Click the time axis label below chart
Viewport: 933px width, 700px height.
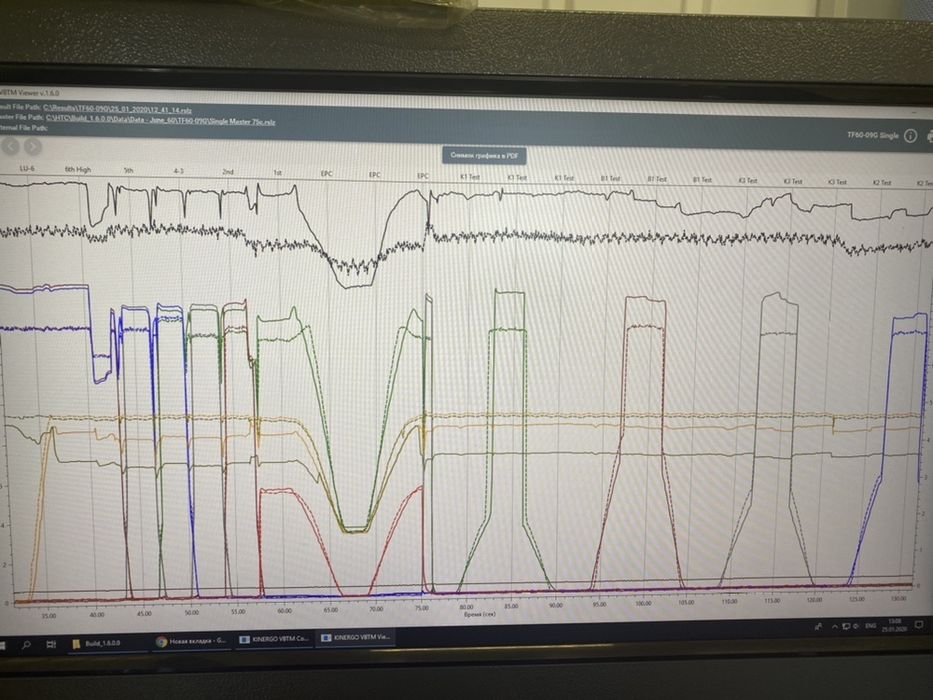[x=480, y=614]
